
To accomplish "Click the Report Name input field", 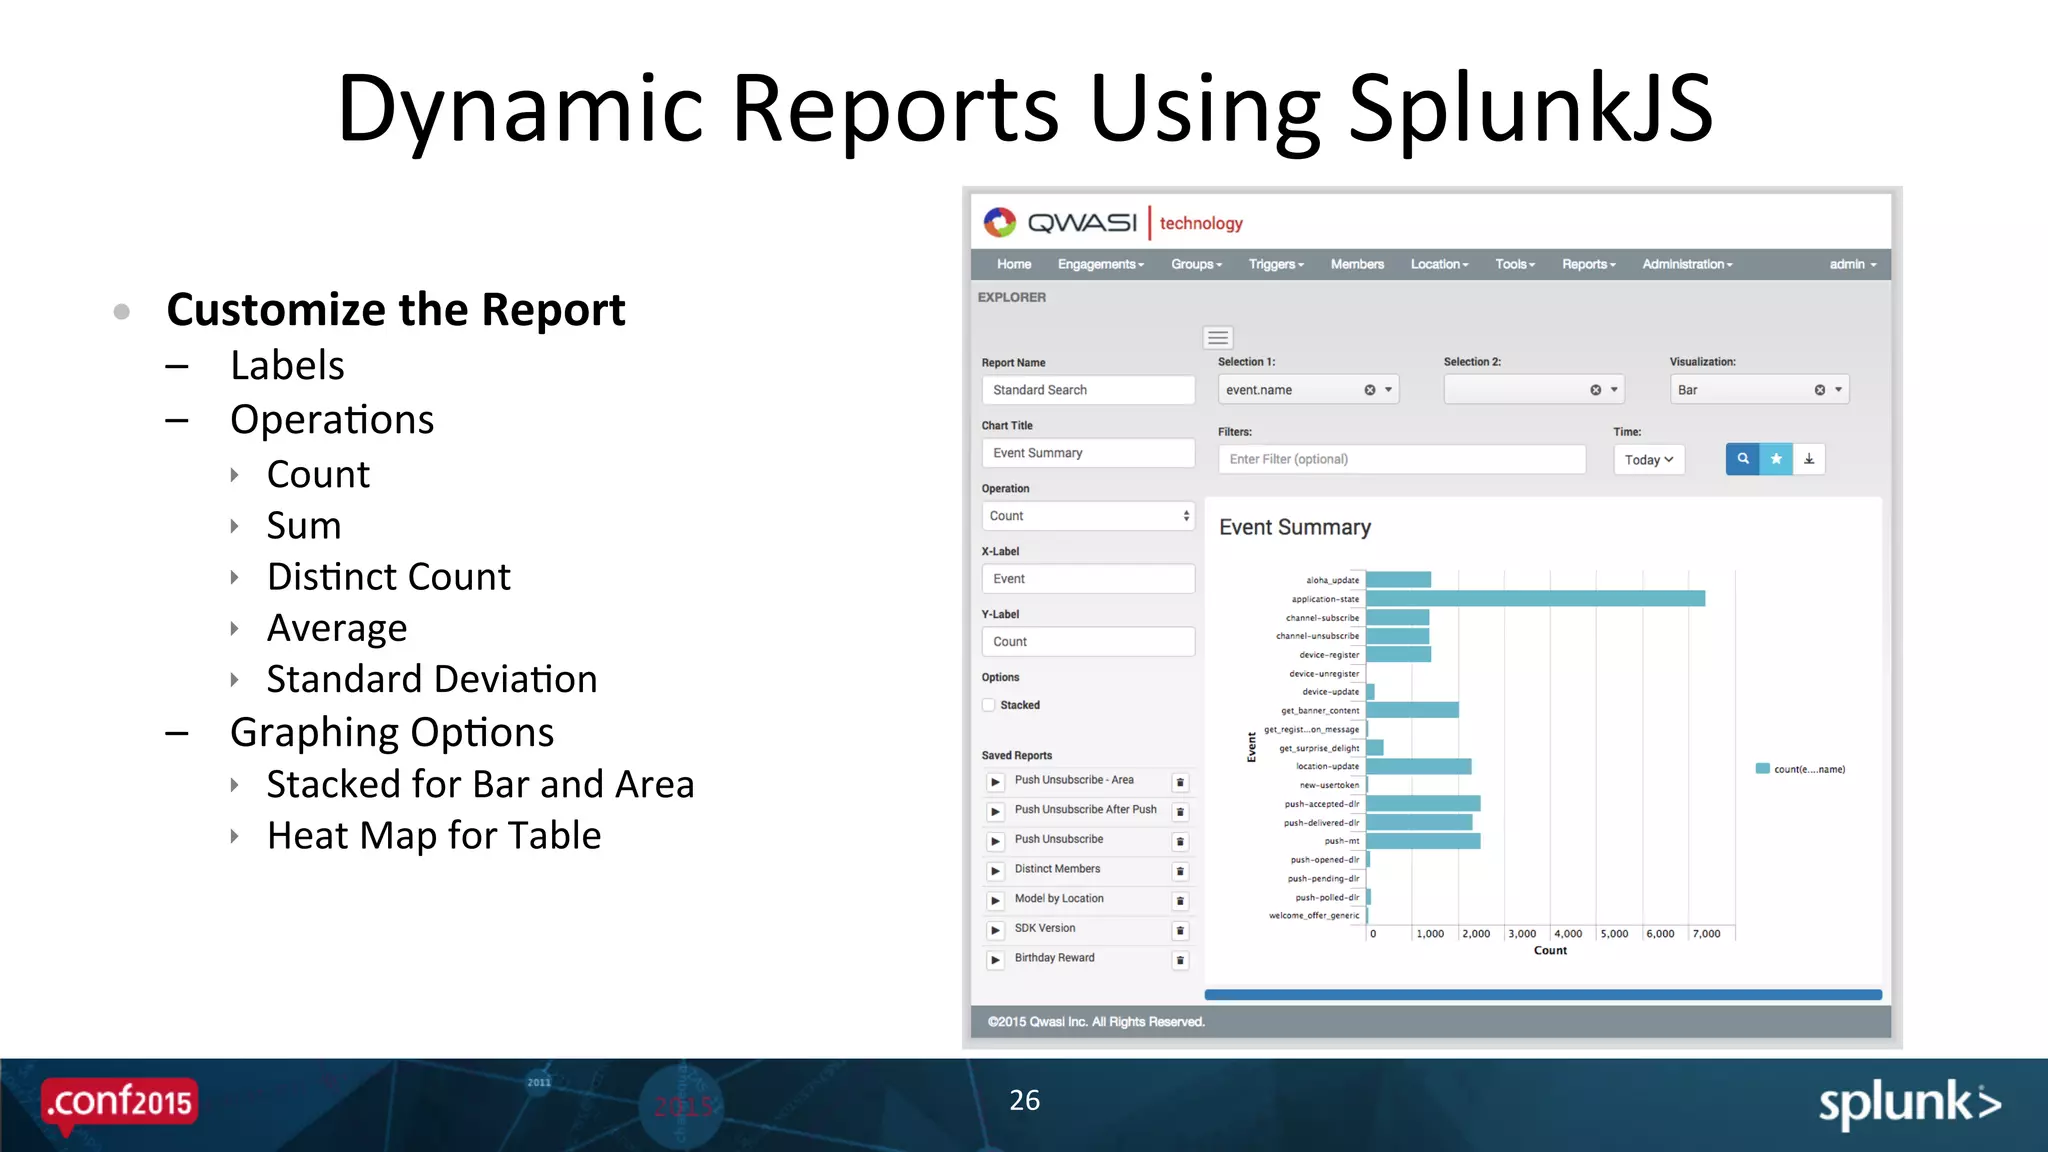I will (x=1088, y=390).
